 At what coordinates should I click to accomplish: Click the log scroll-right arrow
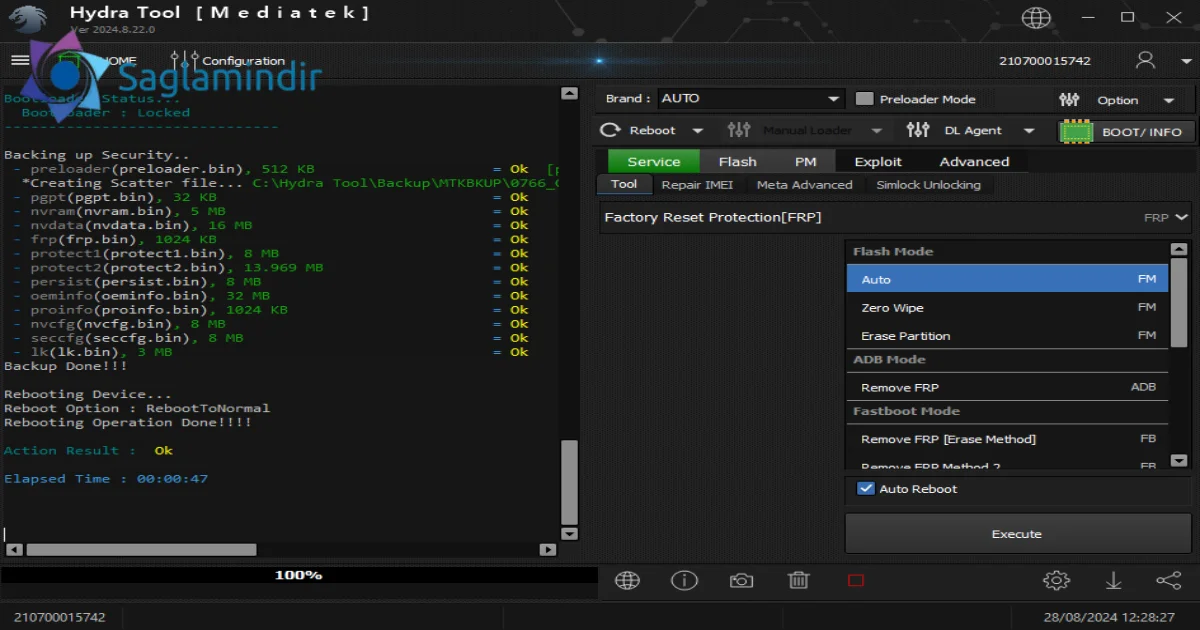[547, 549]
